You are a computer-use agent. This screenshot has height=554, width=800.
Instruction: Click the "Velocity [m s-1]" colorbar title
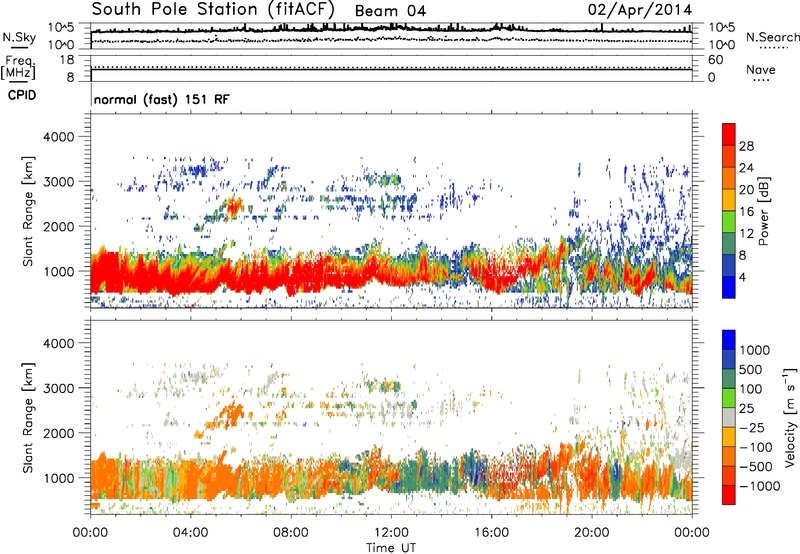tap(790, 417)
